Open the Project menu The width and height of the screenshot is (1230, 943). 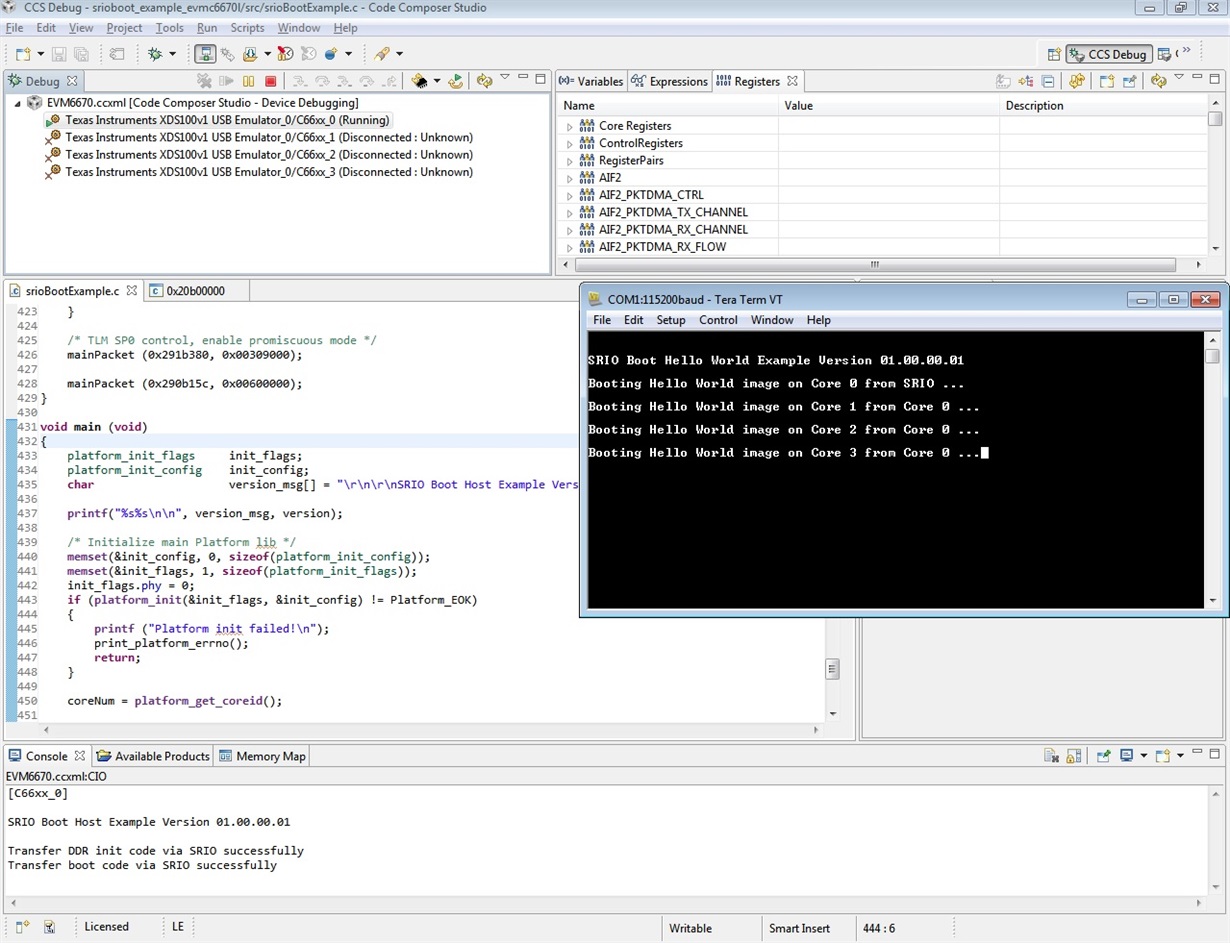coord(124,28)
